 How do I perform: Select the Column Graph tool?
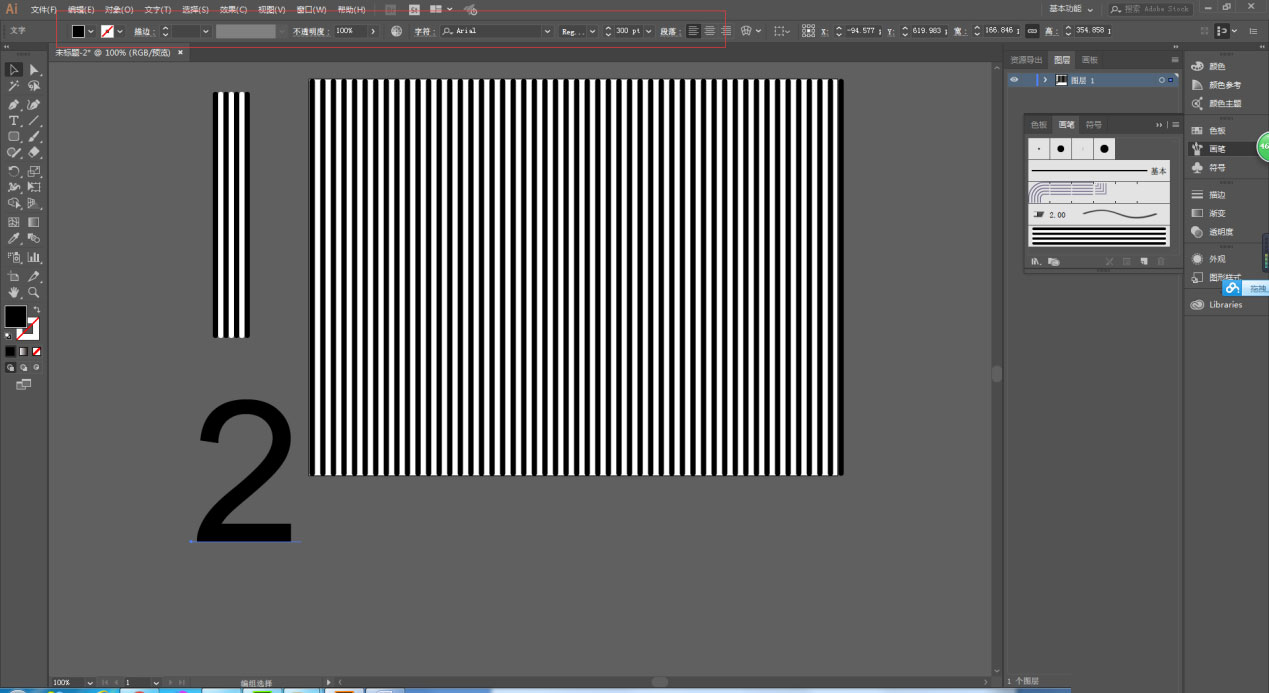click(x=34, y=257)
